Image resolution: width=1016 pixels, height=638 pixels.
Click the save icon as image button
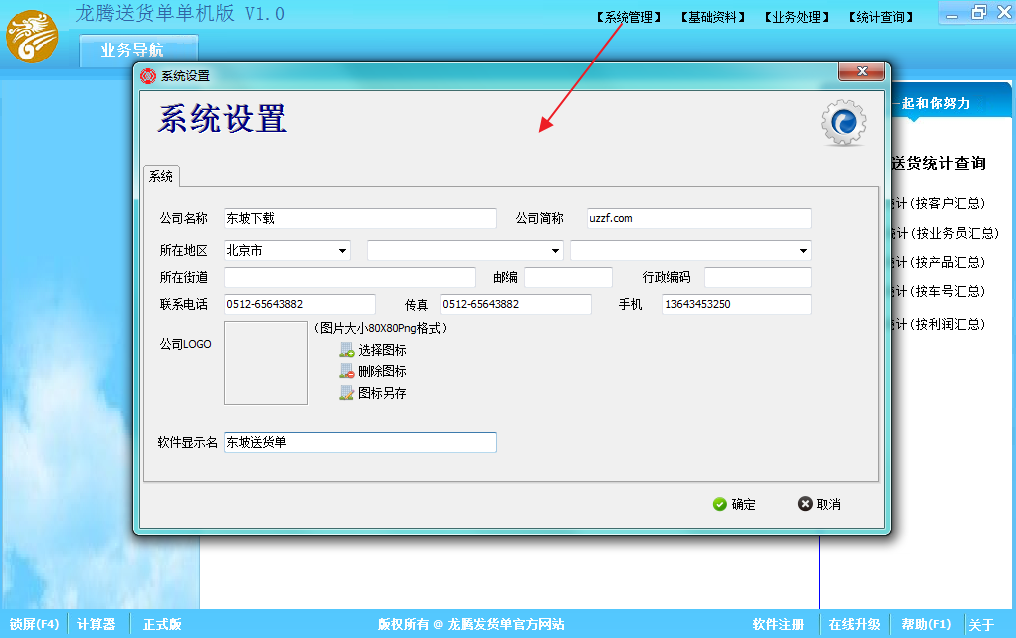(347, 393)
